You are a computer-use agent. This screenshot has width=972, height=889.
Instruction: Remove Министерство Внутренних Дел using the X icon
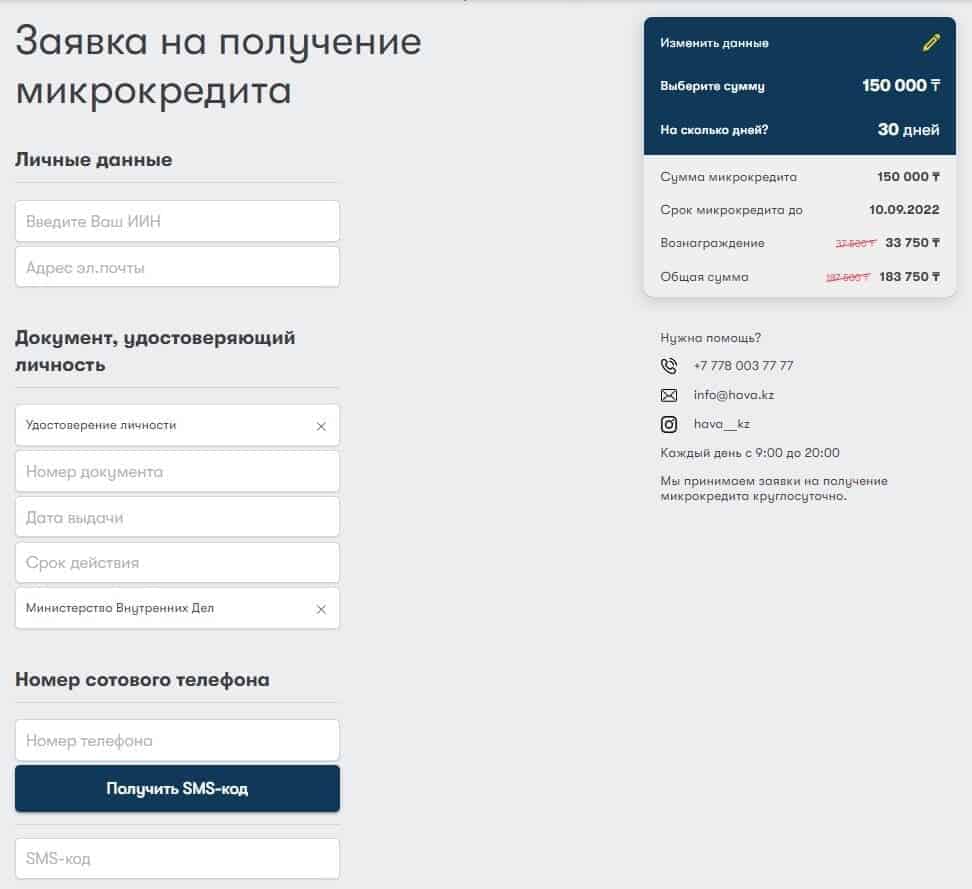321,608
